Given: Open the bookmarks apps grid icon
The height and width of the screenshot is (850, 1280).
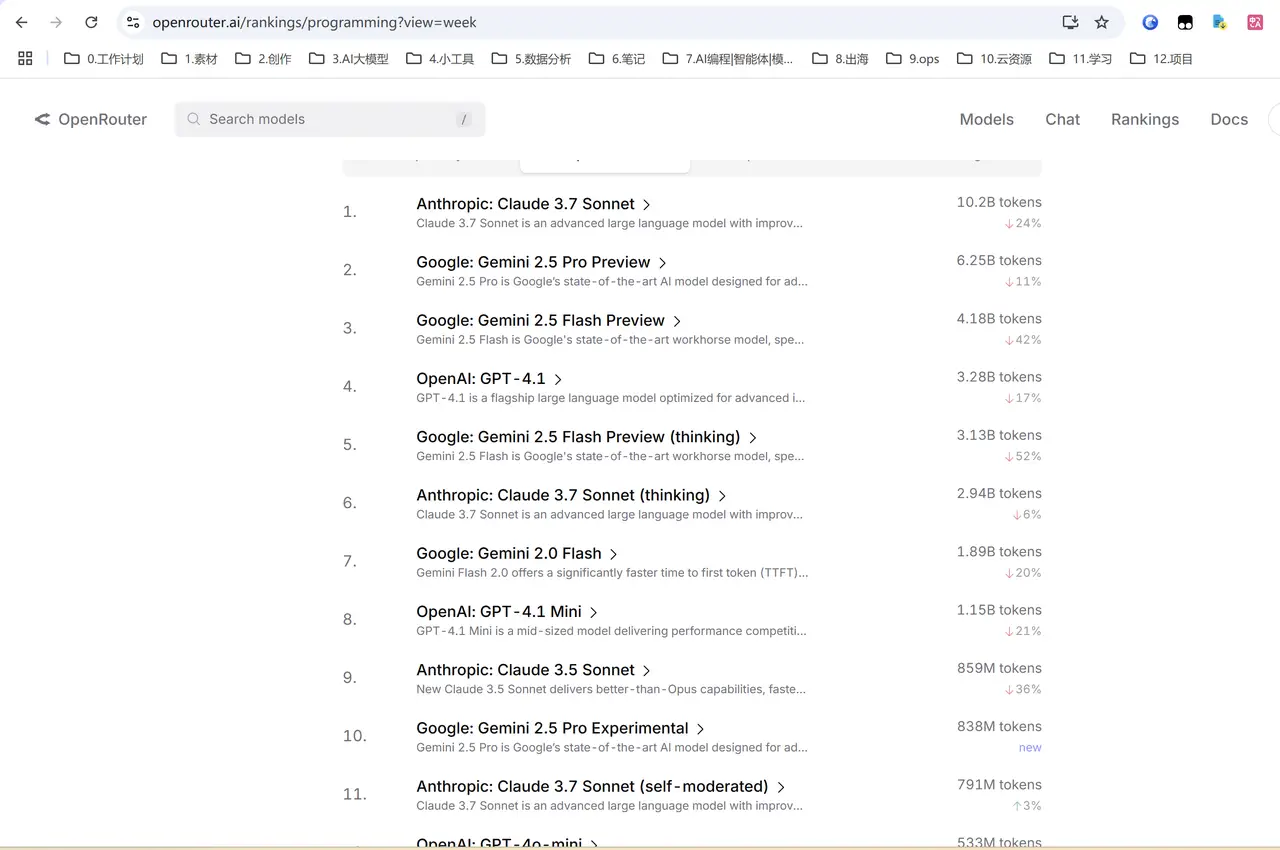Looking at the screenshot, I should coord(25,59).
